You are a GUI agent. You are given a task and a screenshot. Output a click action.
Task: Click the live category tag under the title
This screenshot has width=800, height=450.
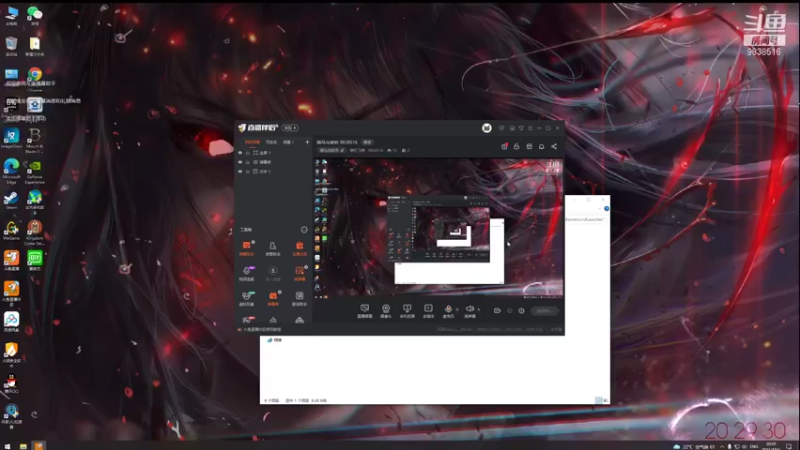[332, 150]
